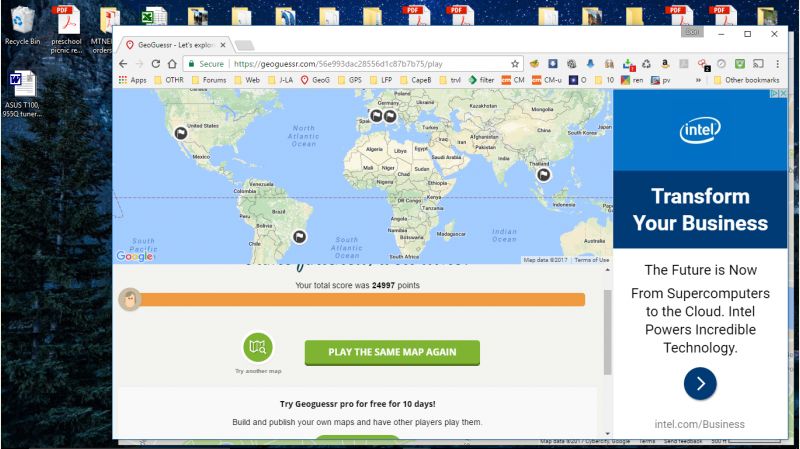Open the J-LA bookmarks folder
Screen dimensions: 800x449
(280, 80)
